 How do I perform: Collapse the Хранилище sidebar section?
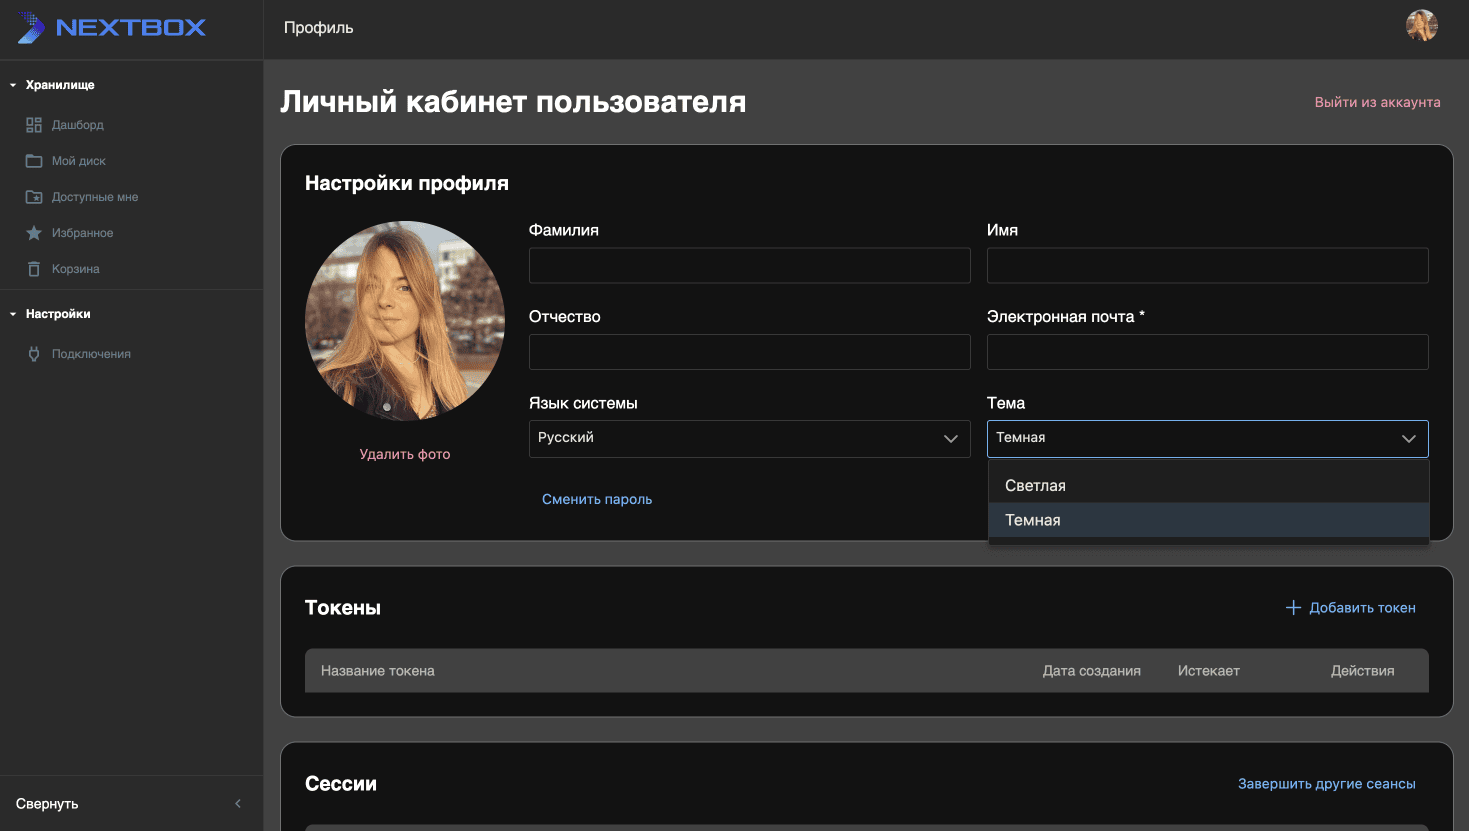(13, 86)
